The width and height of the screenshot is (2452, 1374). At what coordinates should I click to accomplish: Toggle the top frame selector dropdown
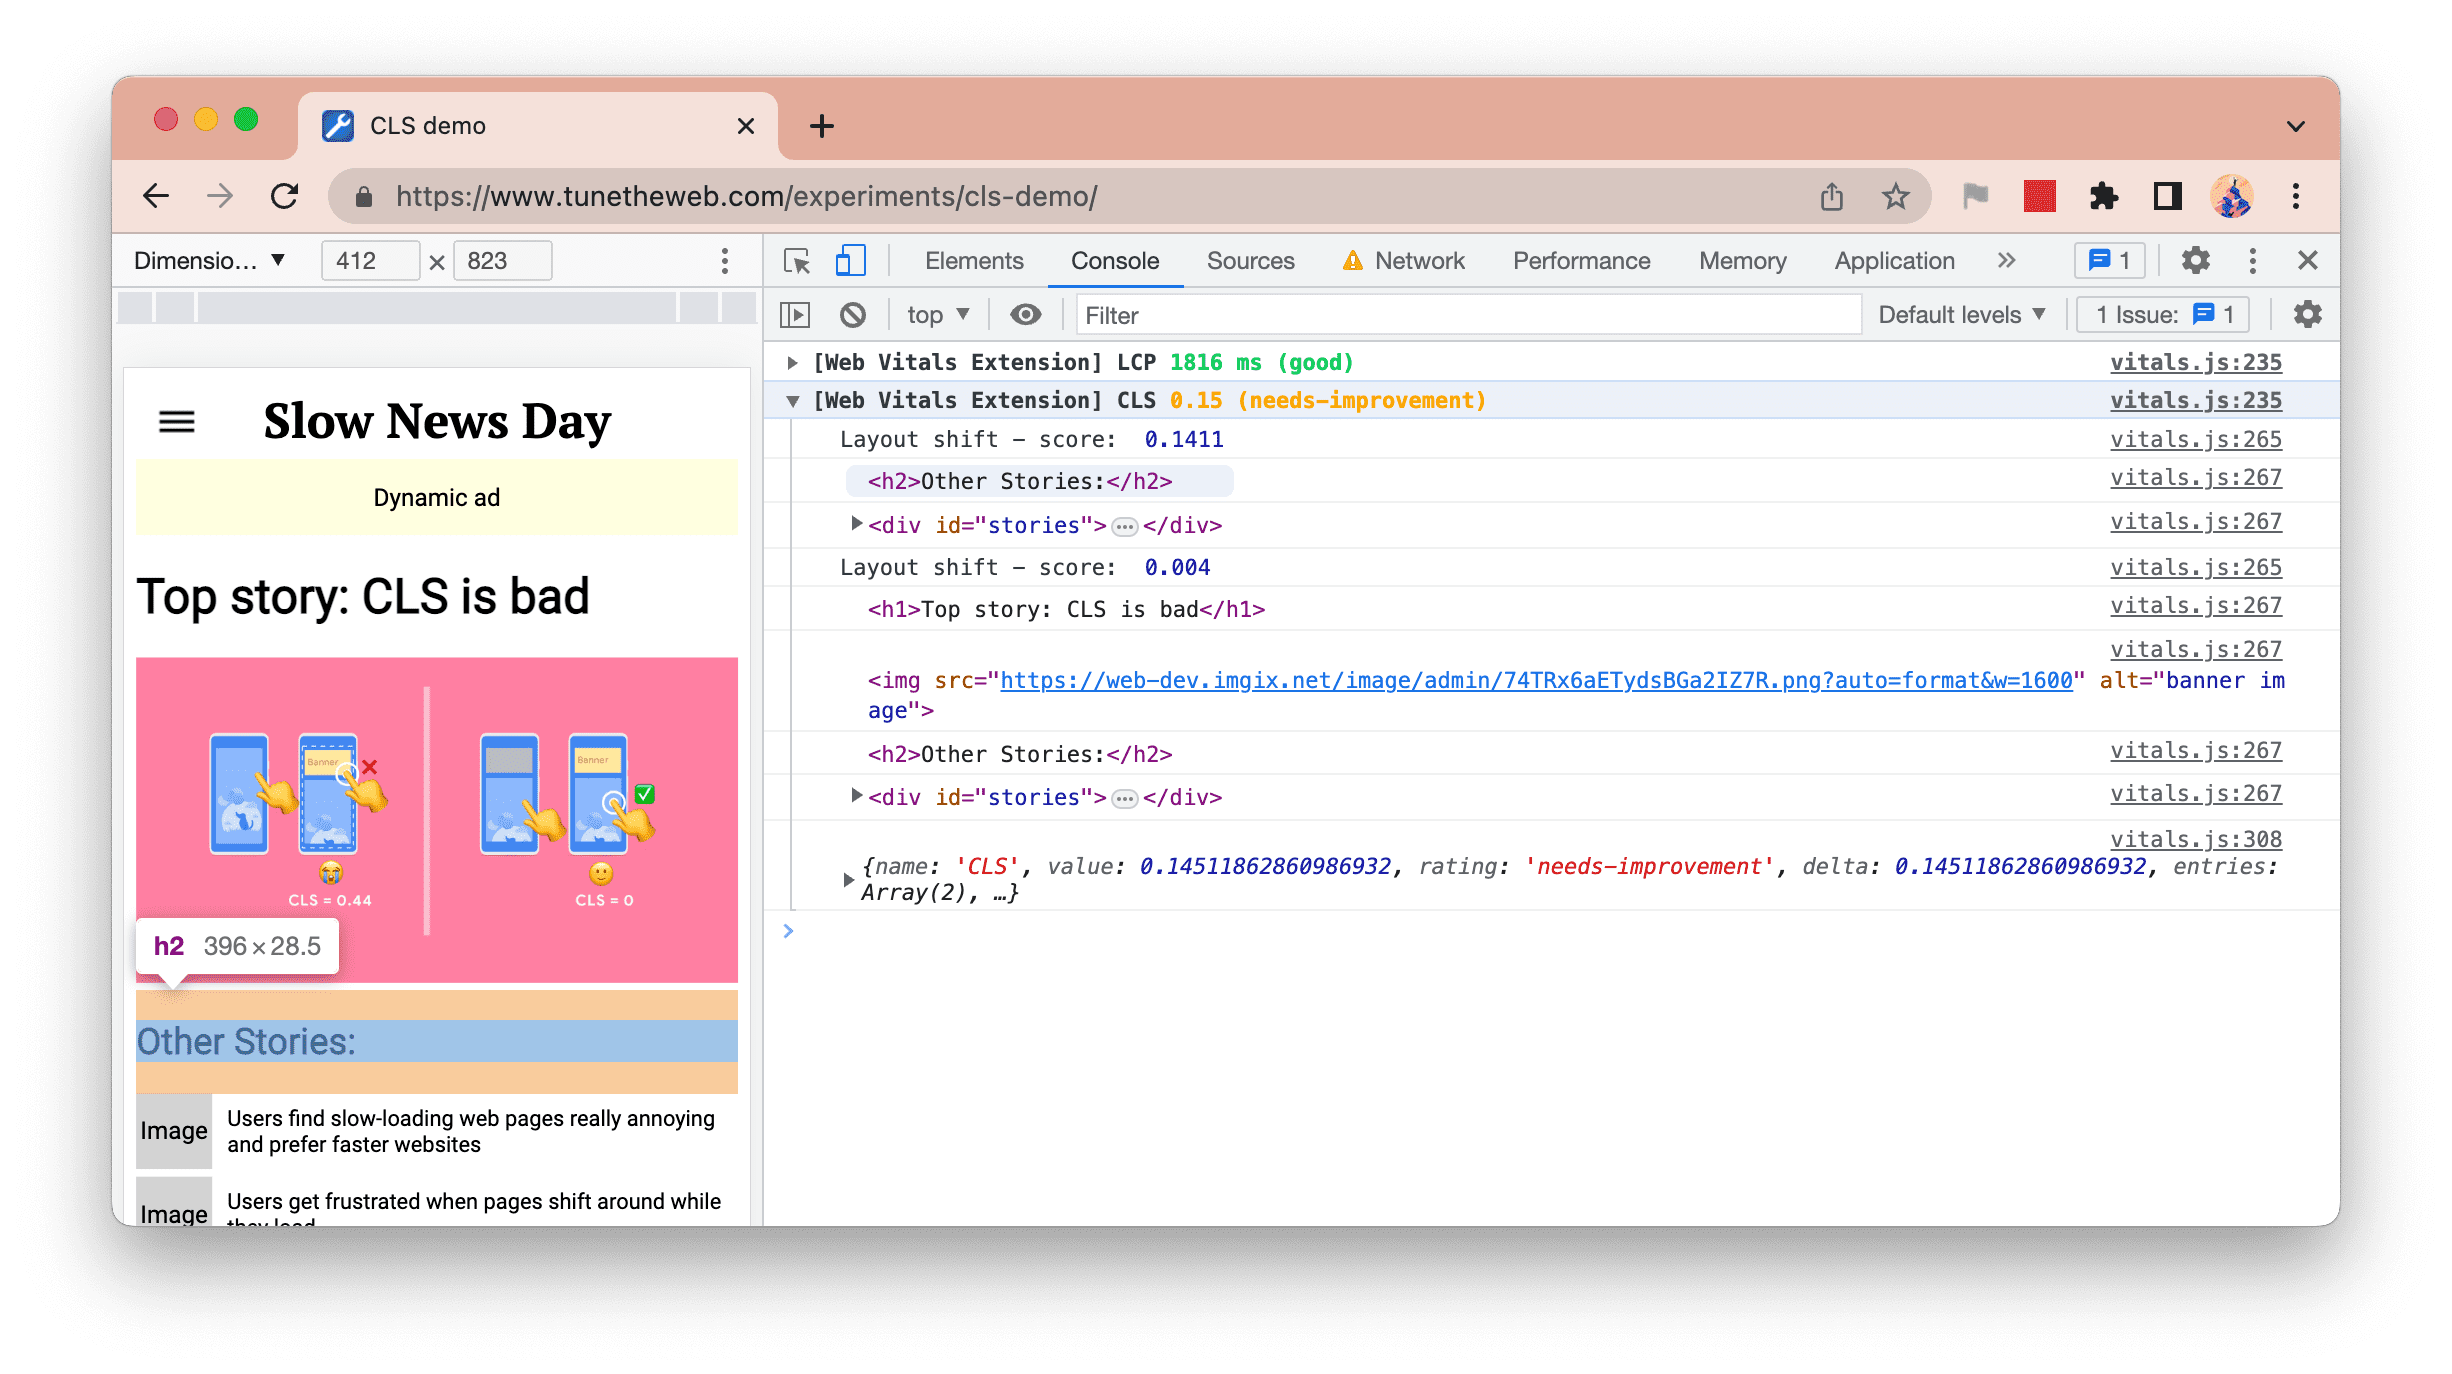click(938, 315)
